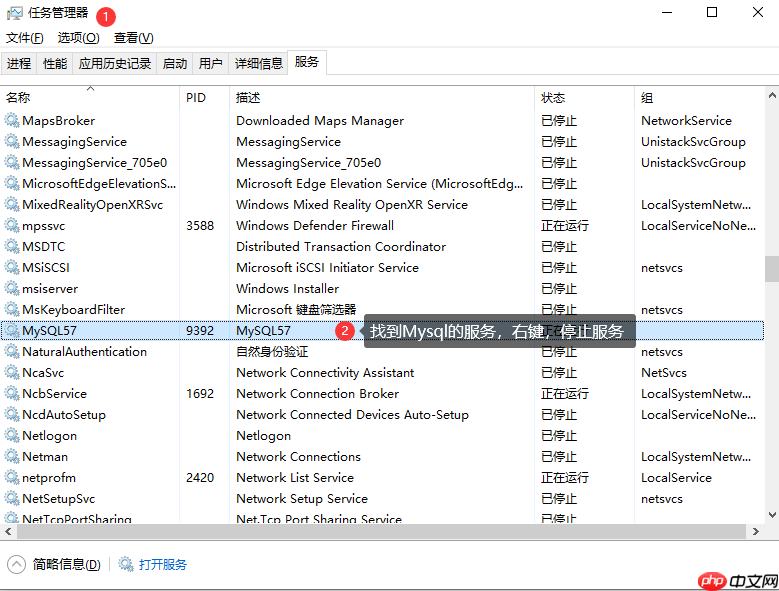Click the gear icon next to 打开服务
This screenshot has width=779, height=591.
[x=126, y=564]
